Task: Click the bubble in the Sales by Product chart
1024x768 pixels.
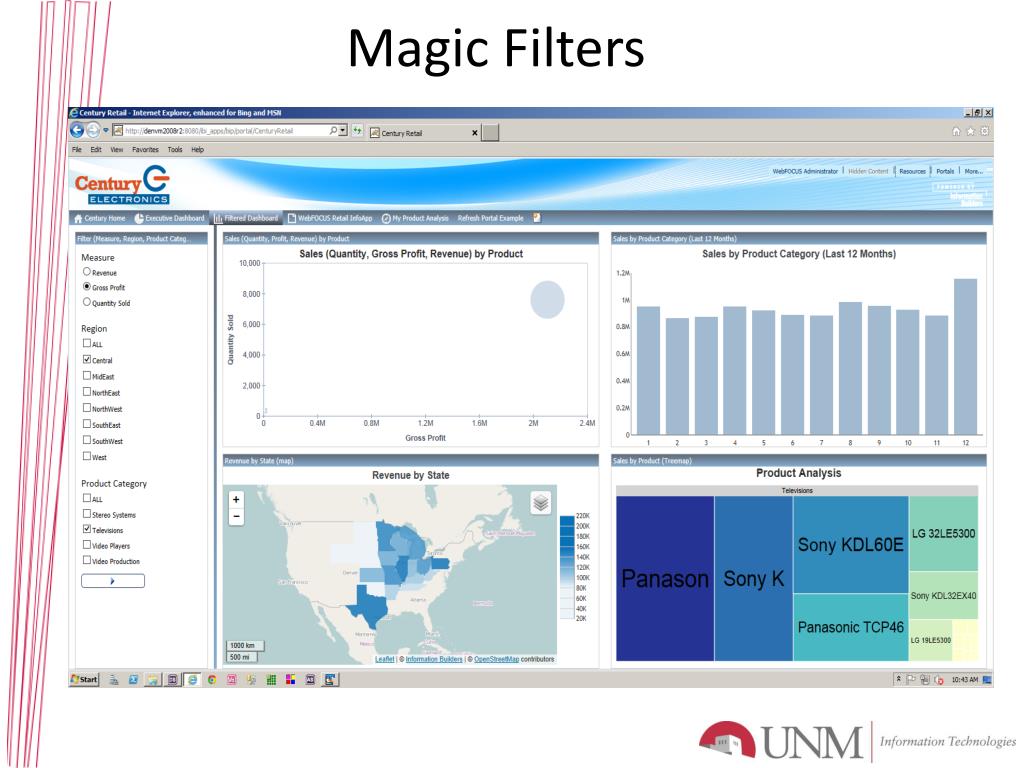Action: 547,300
